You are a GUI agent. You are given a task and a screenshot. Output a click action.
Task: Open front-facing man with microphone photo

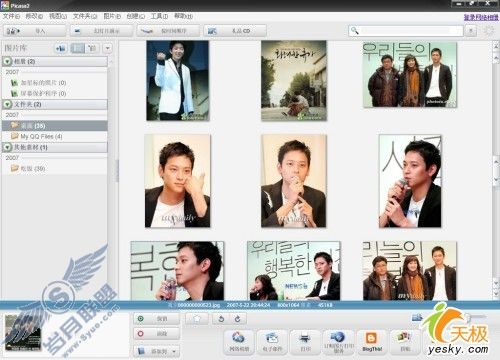(293, 181)
